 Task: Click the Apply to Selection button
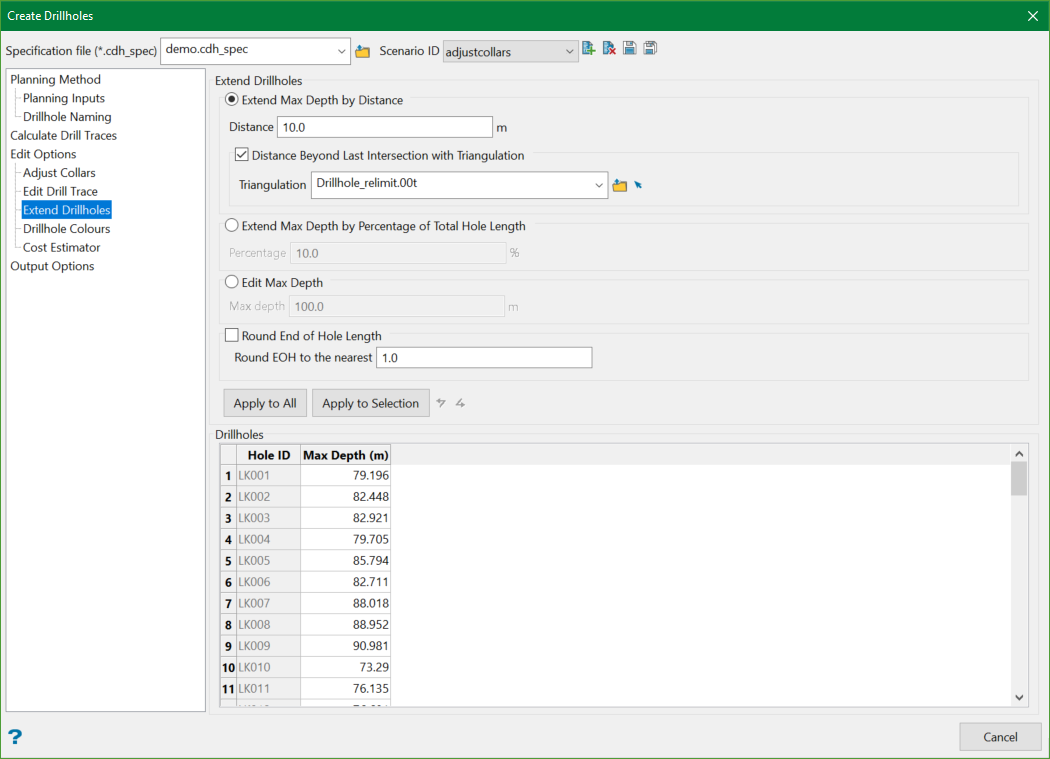[370, 403]
